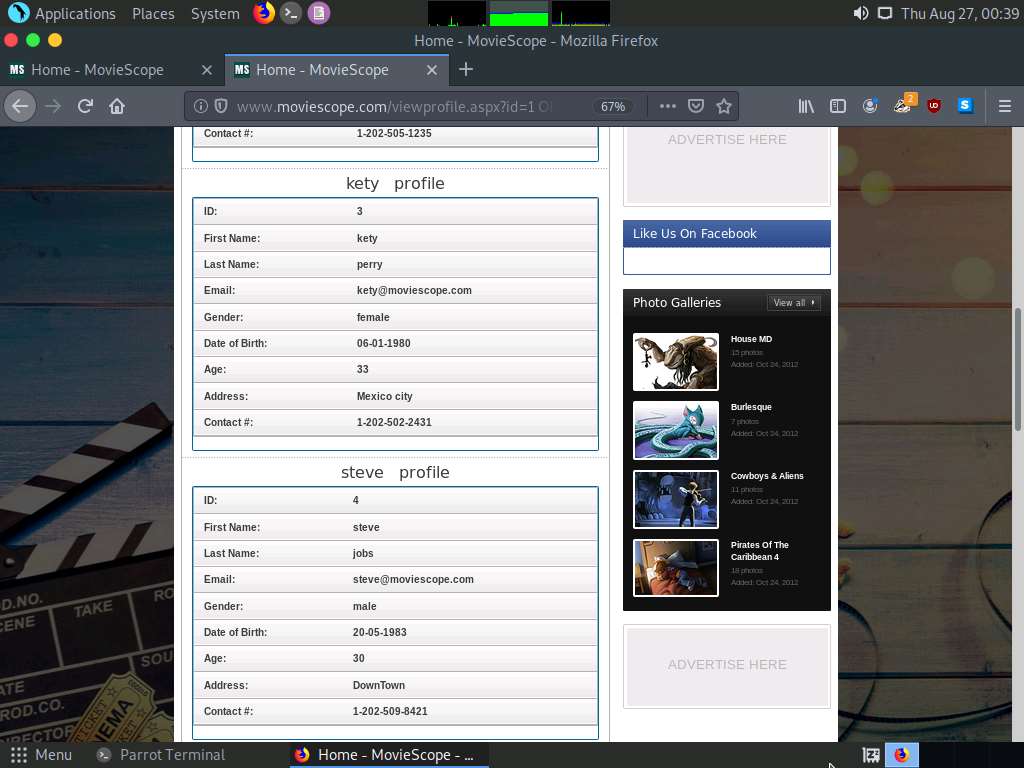
Task: Click the View all galleries button
Action: click(793, 302)
